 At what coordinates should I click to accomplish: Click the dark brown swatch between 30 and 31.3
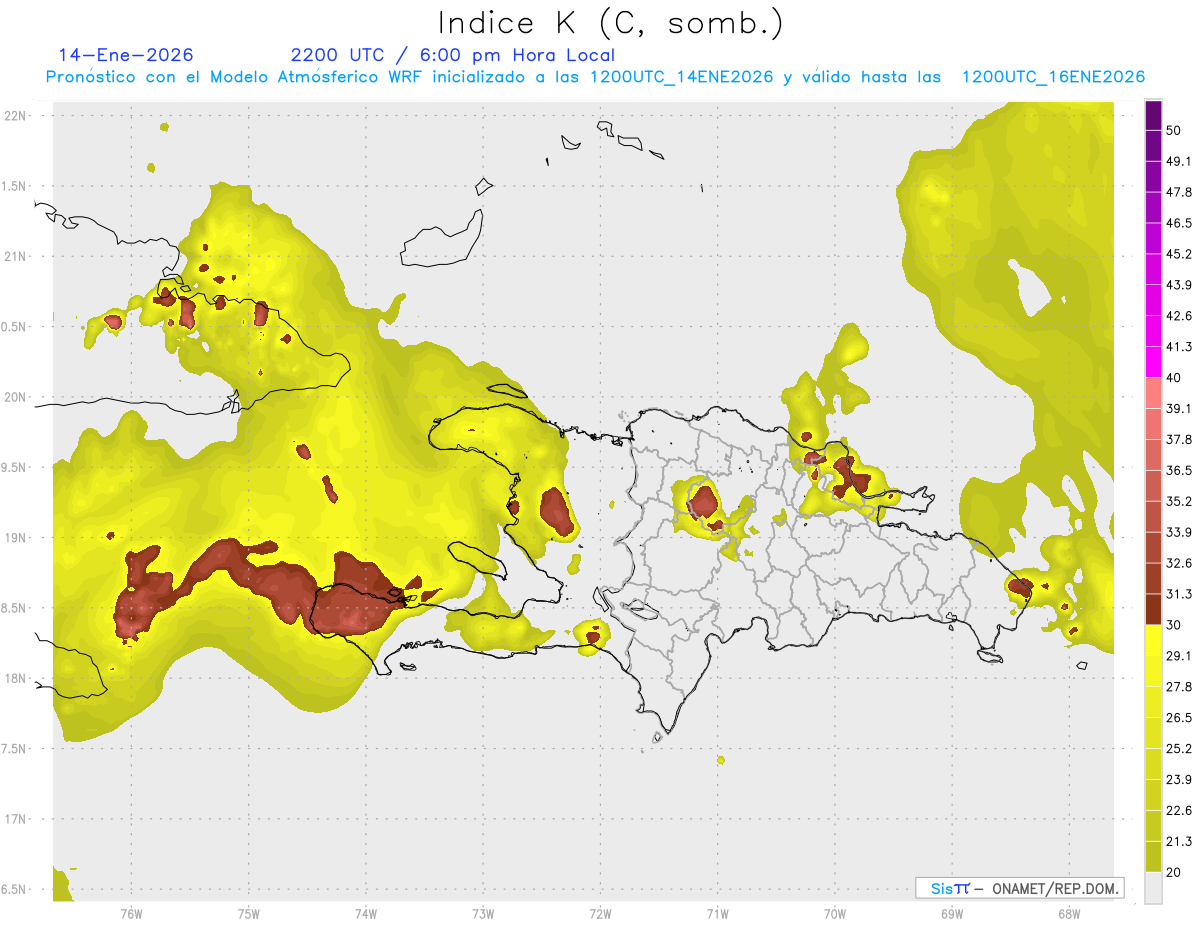coord(1153,610)
